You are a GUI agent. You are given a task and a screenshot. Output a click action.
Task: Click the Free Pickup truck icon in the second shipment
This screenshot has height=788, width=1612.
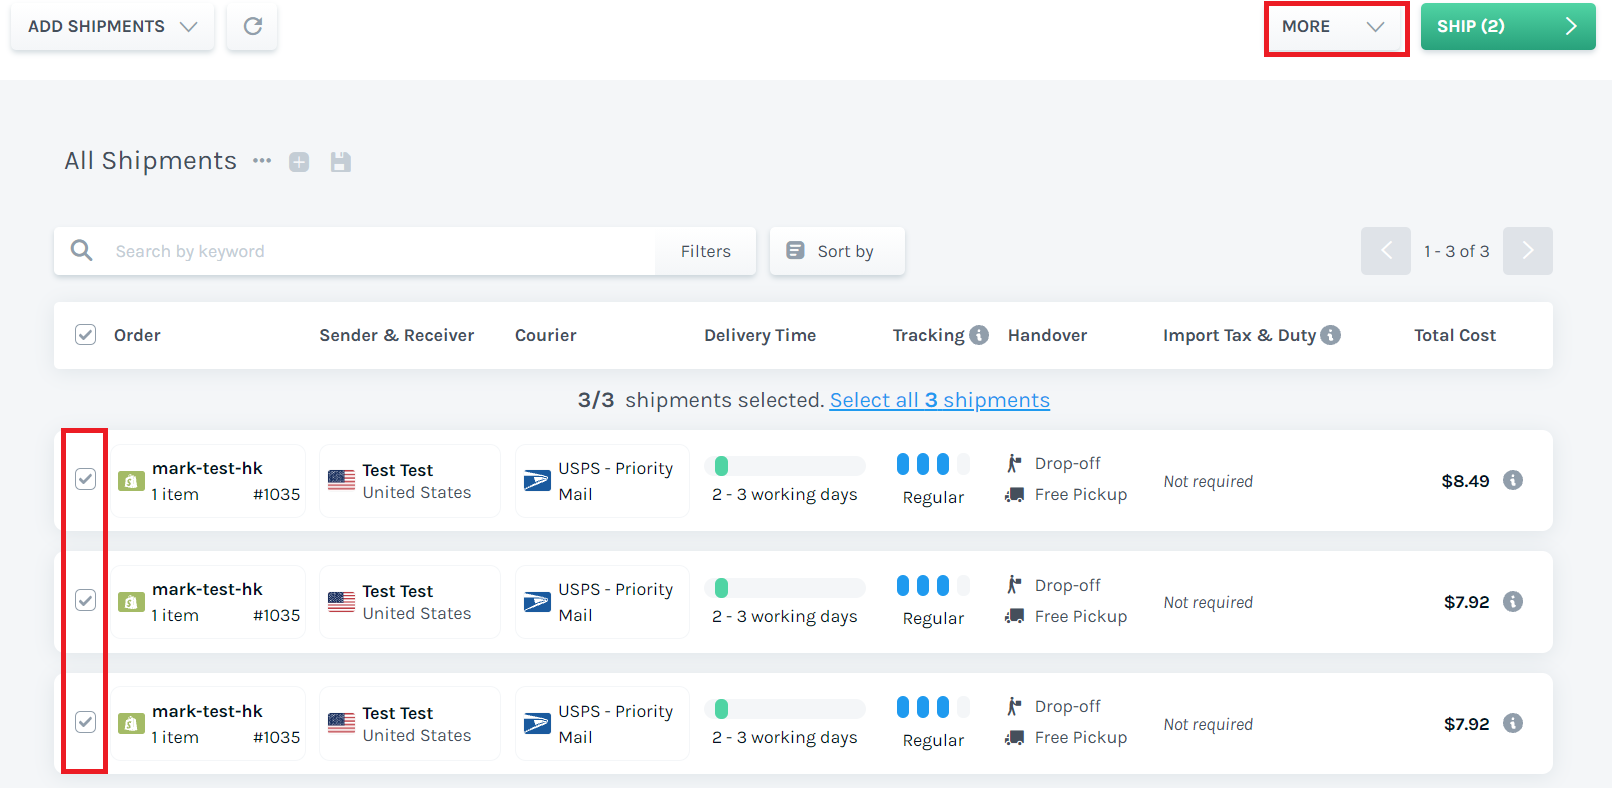point(1014,616)
